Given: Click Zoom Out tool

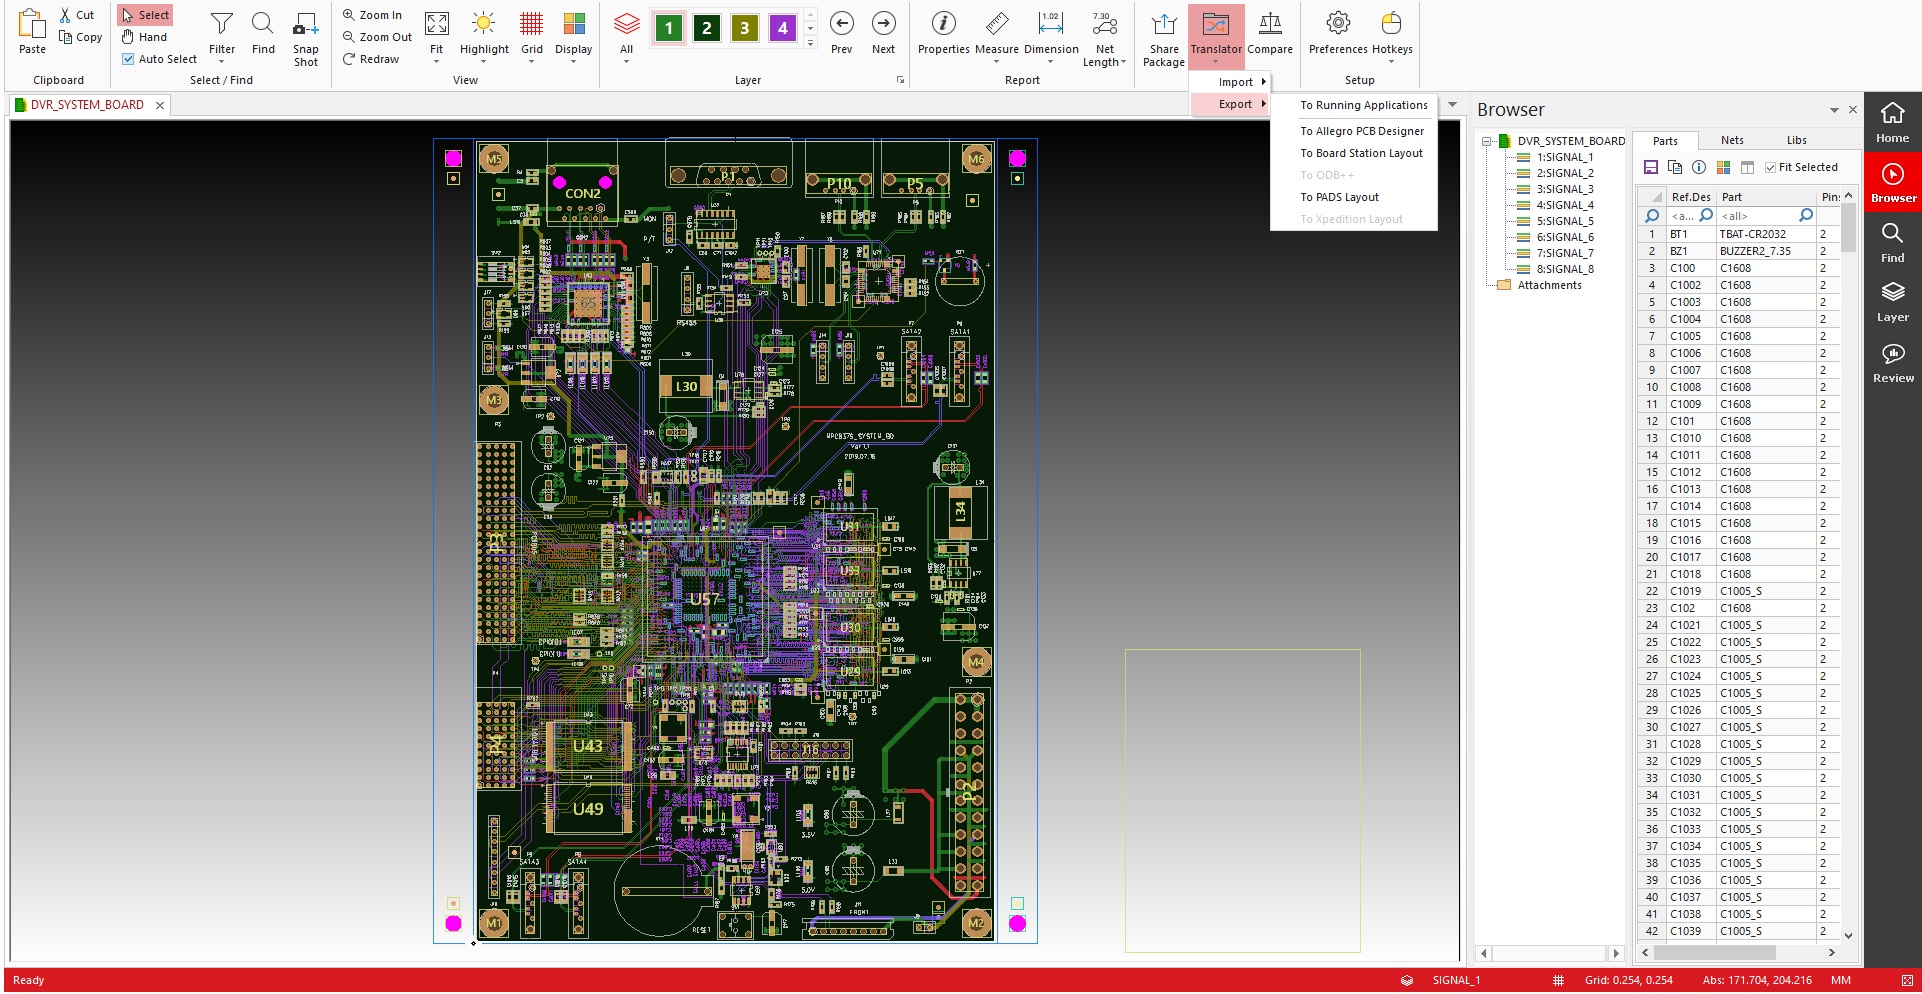Looking at the screenshot, I should pos(377,37).
